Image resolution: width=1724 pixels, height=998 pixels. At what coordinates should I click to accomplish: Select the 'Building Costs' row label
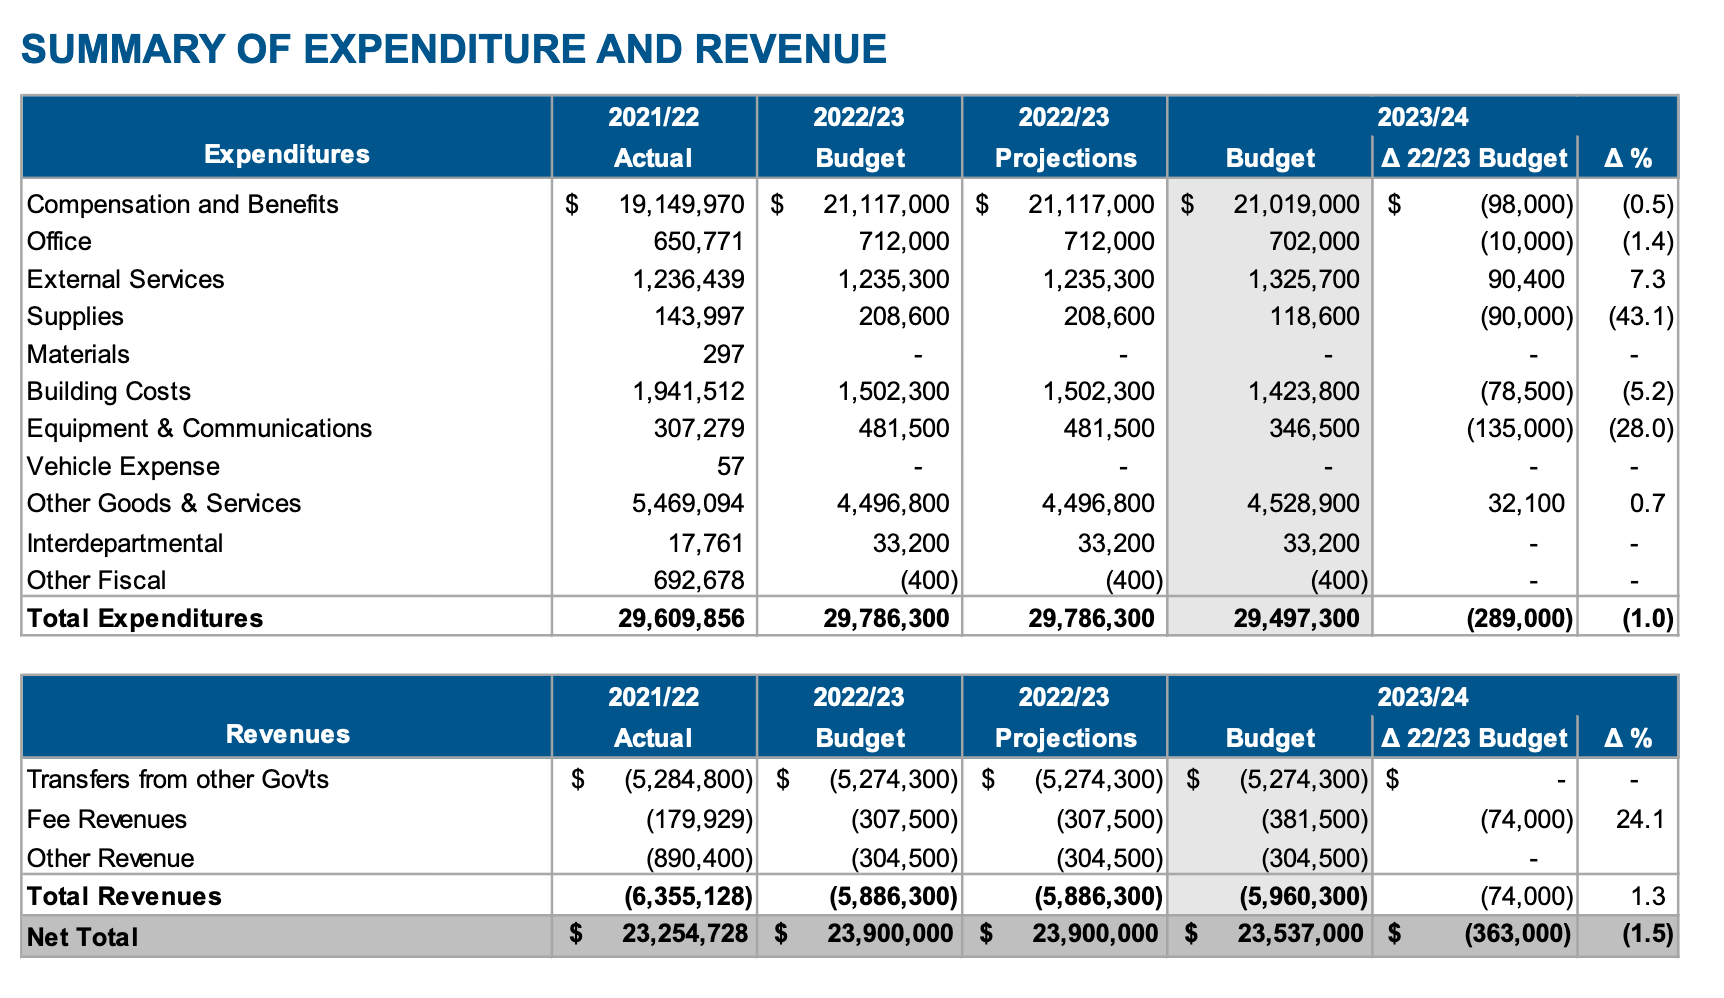tap(109, 391)
